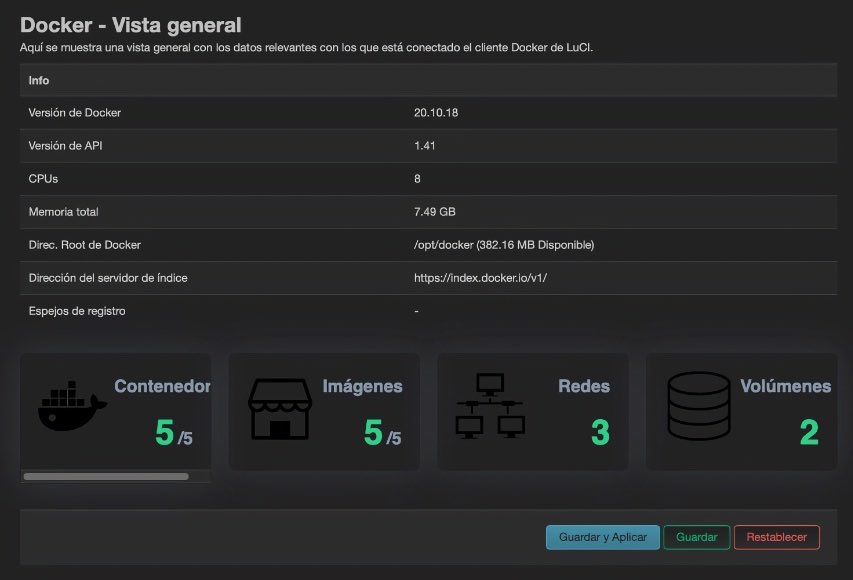Click the Memoria total label
Image resolution: width=853 pixels, height=580 pixels.
63,212
